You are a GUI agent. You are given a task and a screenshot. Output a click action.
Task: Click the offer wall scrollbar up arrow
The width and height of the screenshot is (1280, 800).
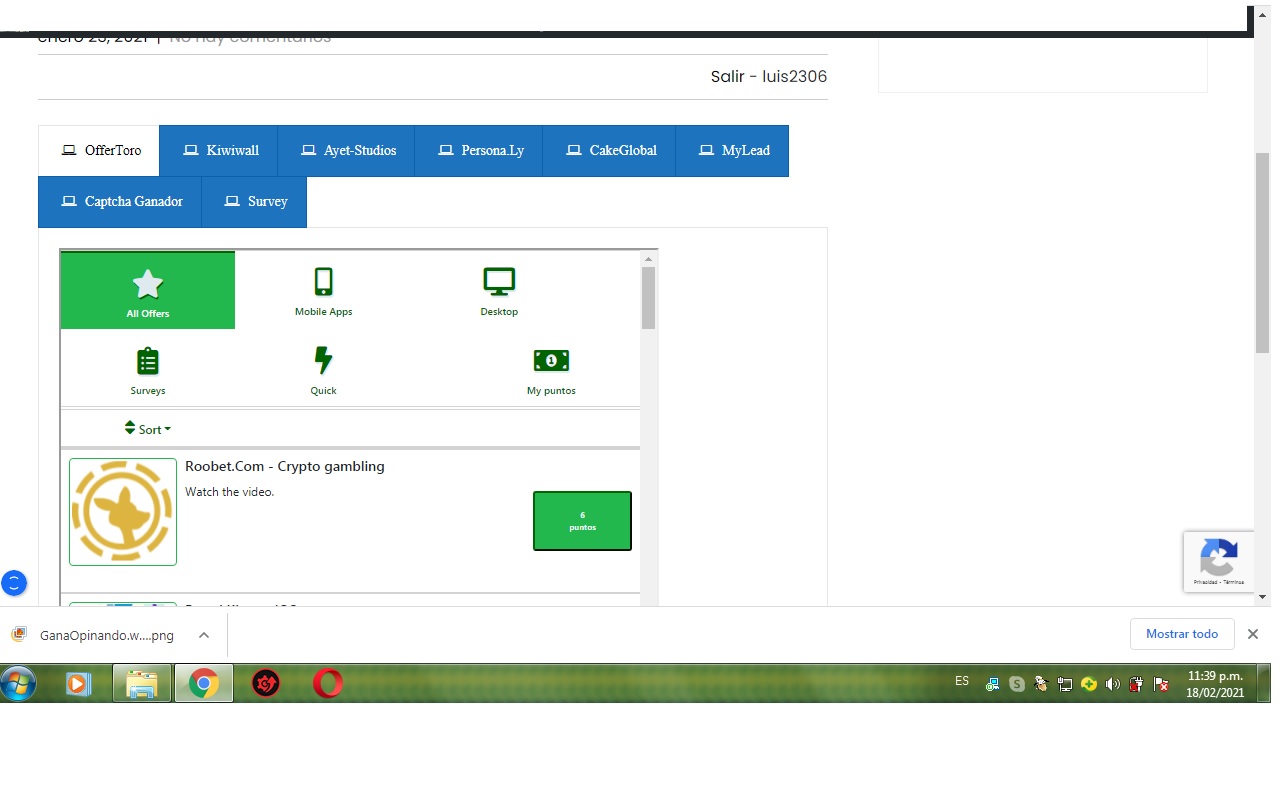point(648,259)
